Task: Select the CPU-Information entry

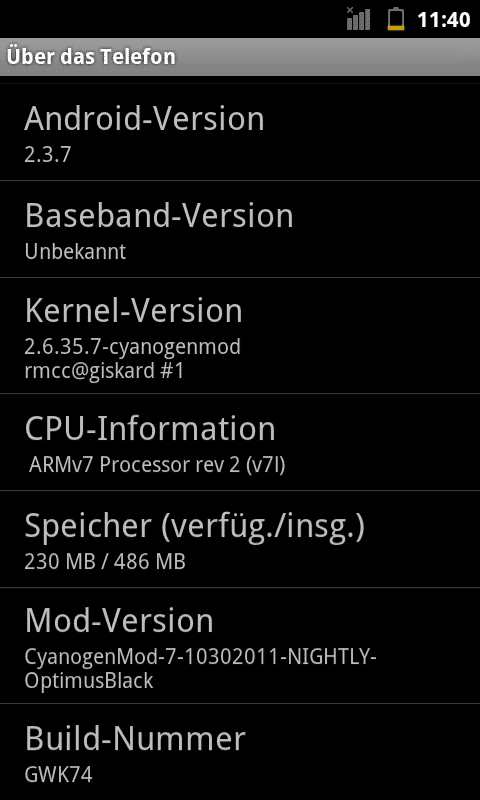Action: (x=240, y=442)
